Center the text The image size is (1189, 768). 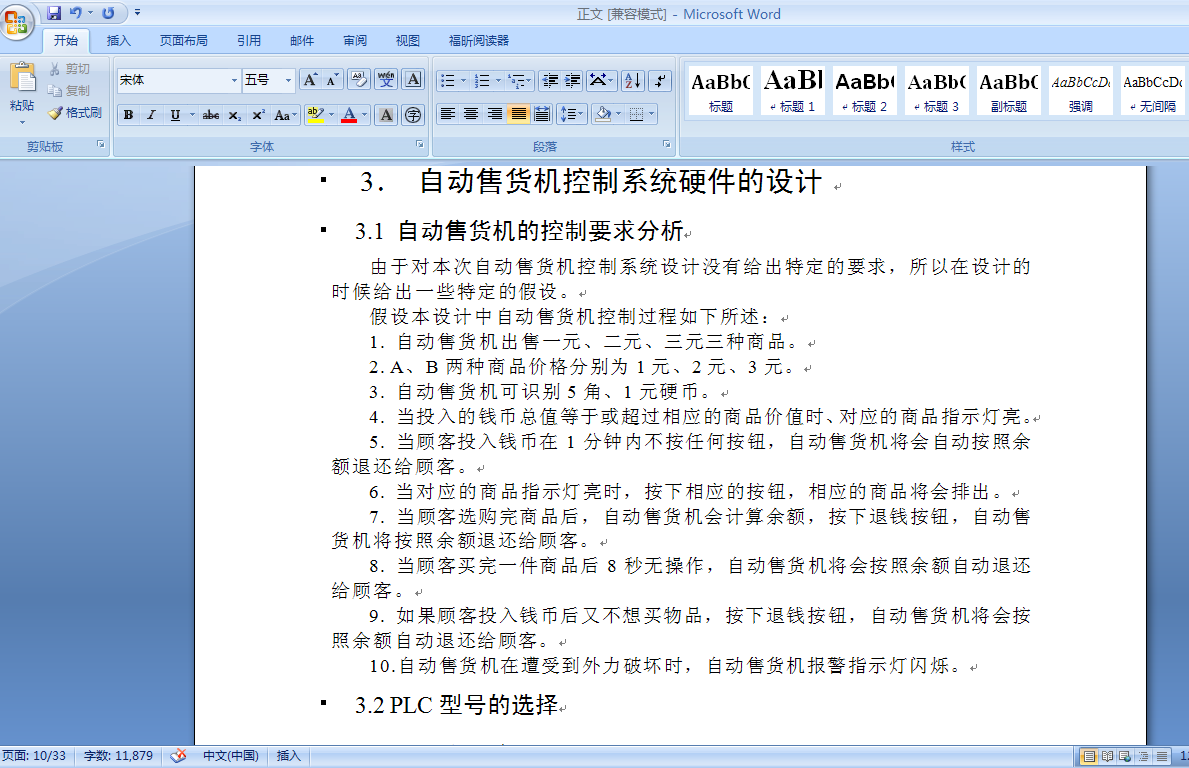[x=471, y=114]
